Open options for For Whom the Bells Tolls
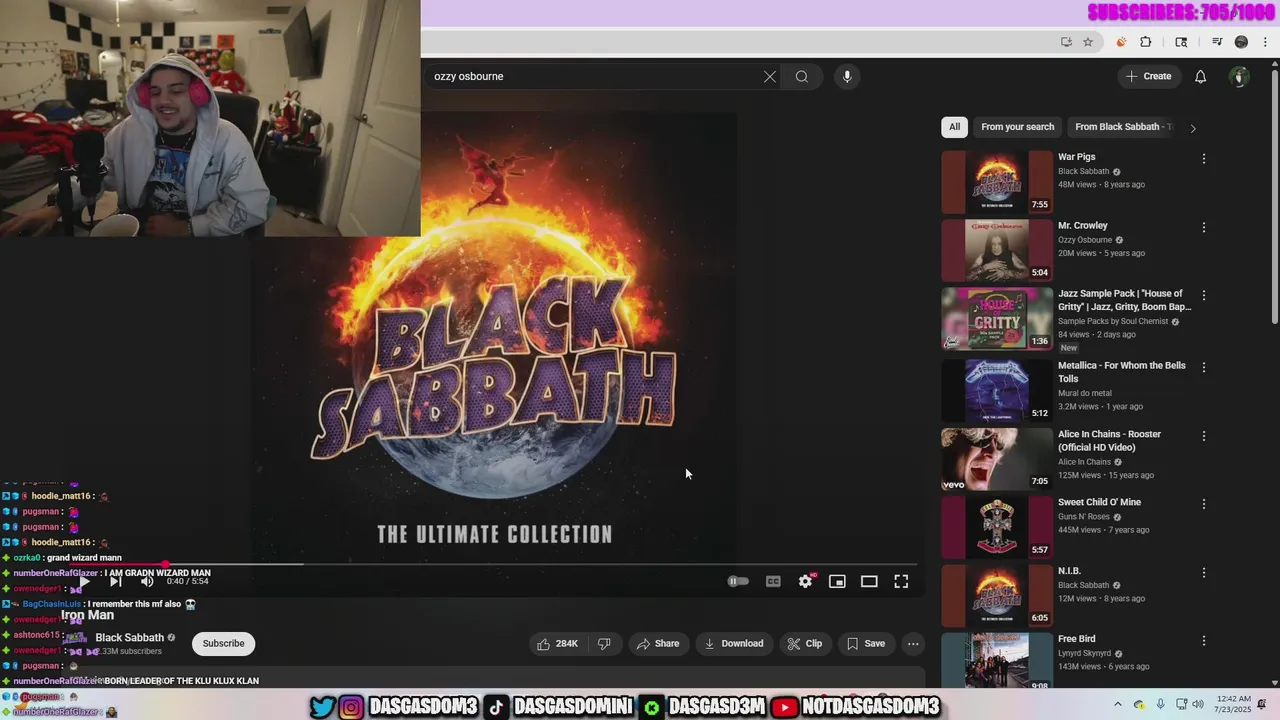The image size is (1280, 720). click(x=1204, y=367)
